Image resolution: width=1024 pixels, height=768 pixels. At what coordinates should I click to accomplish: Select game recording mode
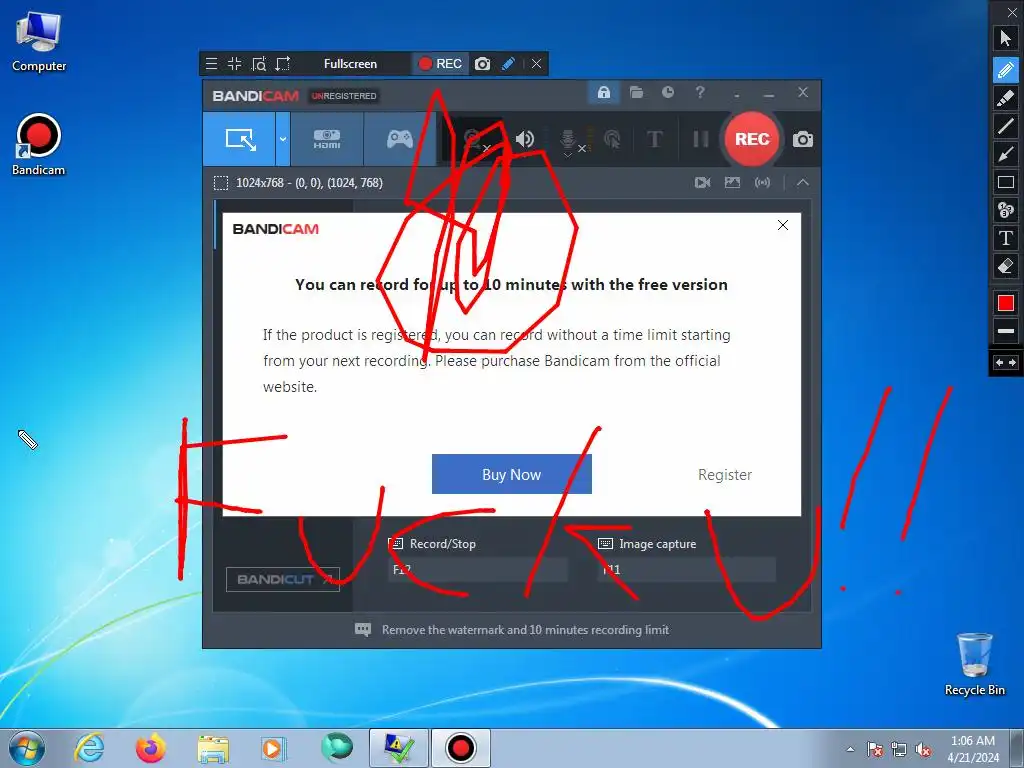point(400,138)
